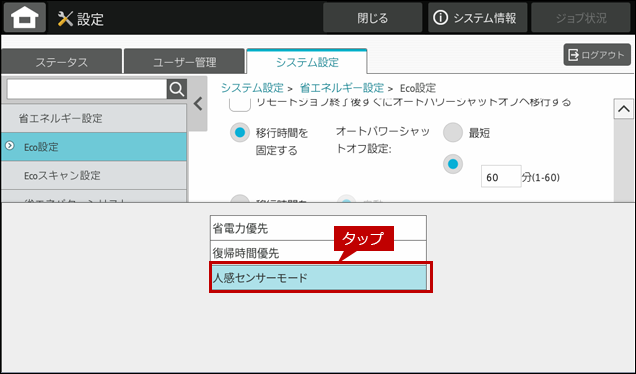Select the システム設定 tab
This screenshot has height=374, width=636.
pyautogui.click(x=307, y=62)
